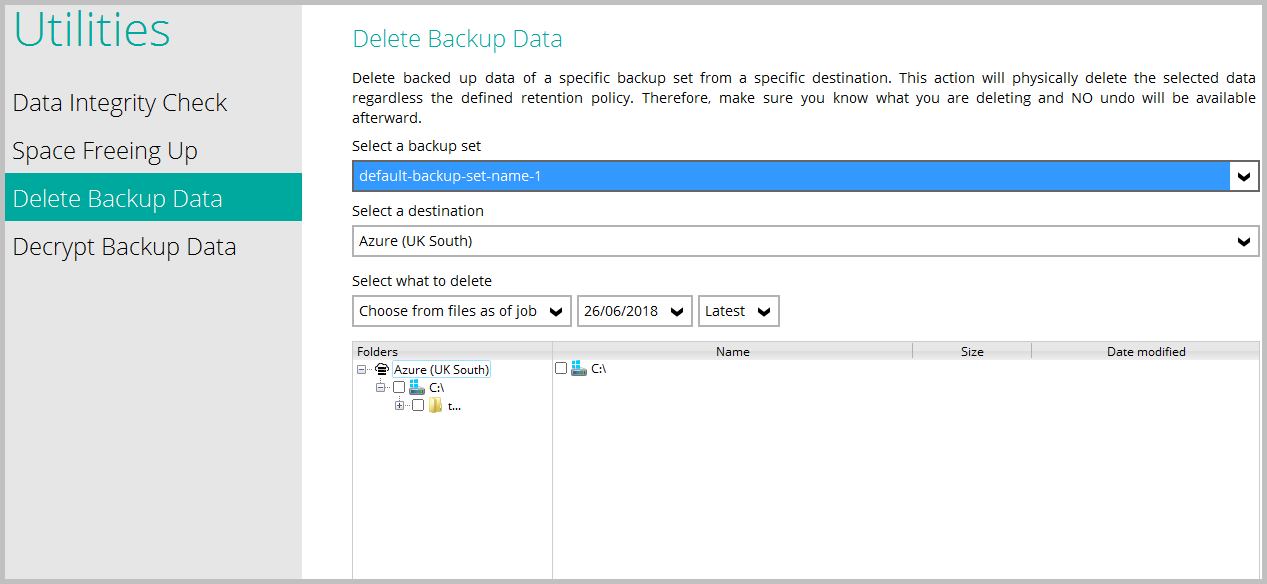
Task: Sort by the Date modified column header
Action: (x=1145, y=351)
